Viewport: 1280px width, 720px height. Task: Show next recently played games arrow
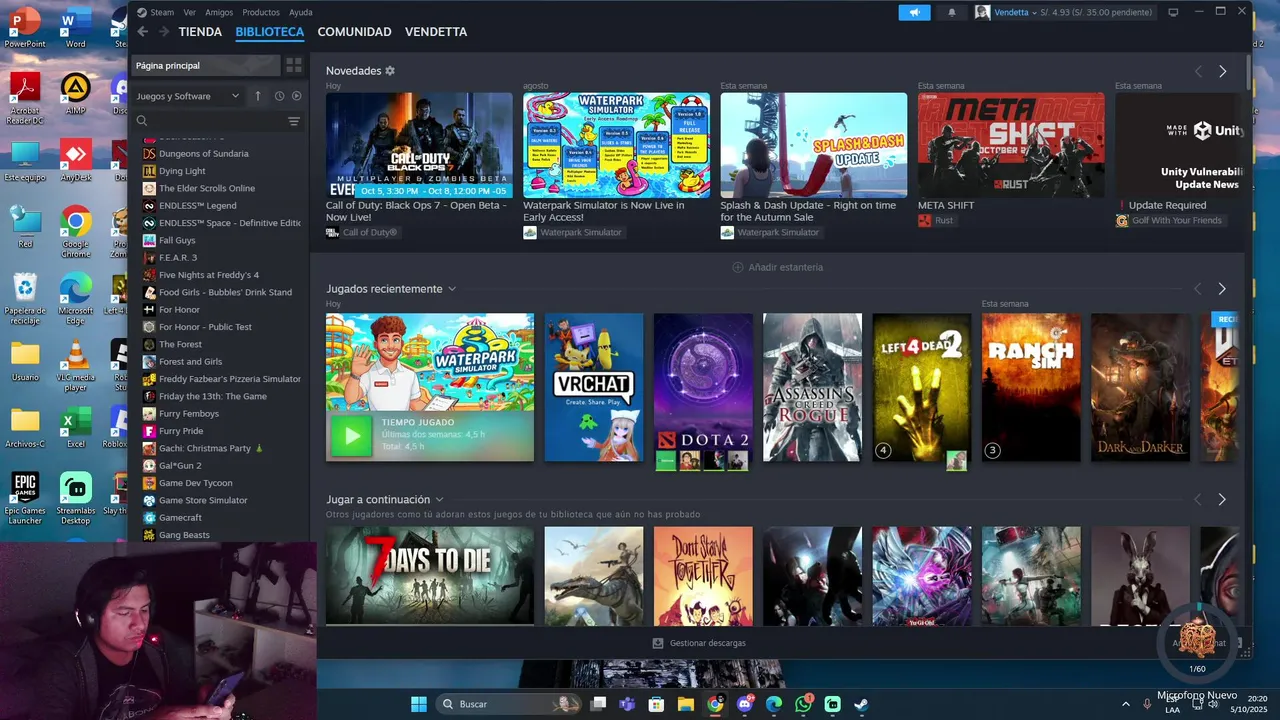point(1222,289)
